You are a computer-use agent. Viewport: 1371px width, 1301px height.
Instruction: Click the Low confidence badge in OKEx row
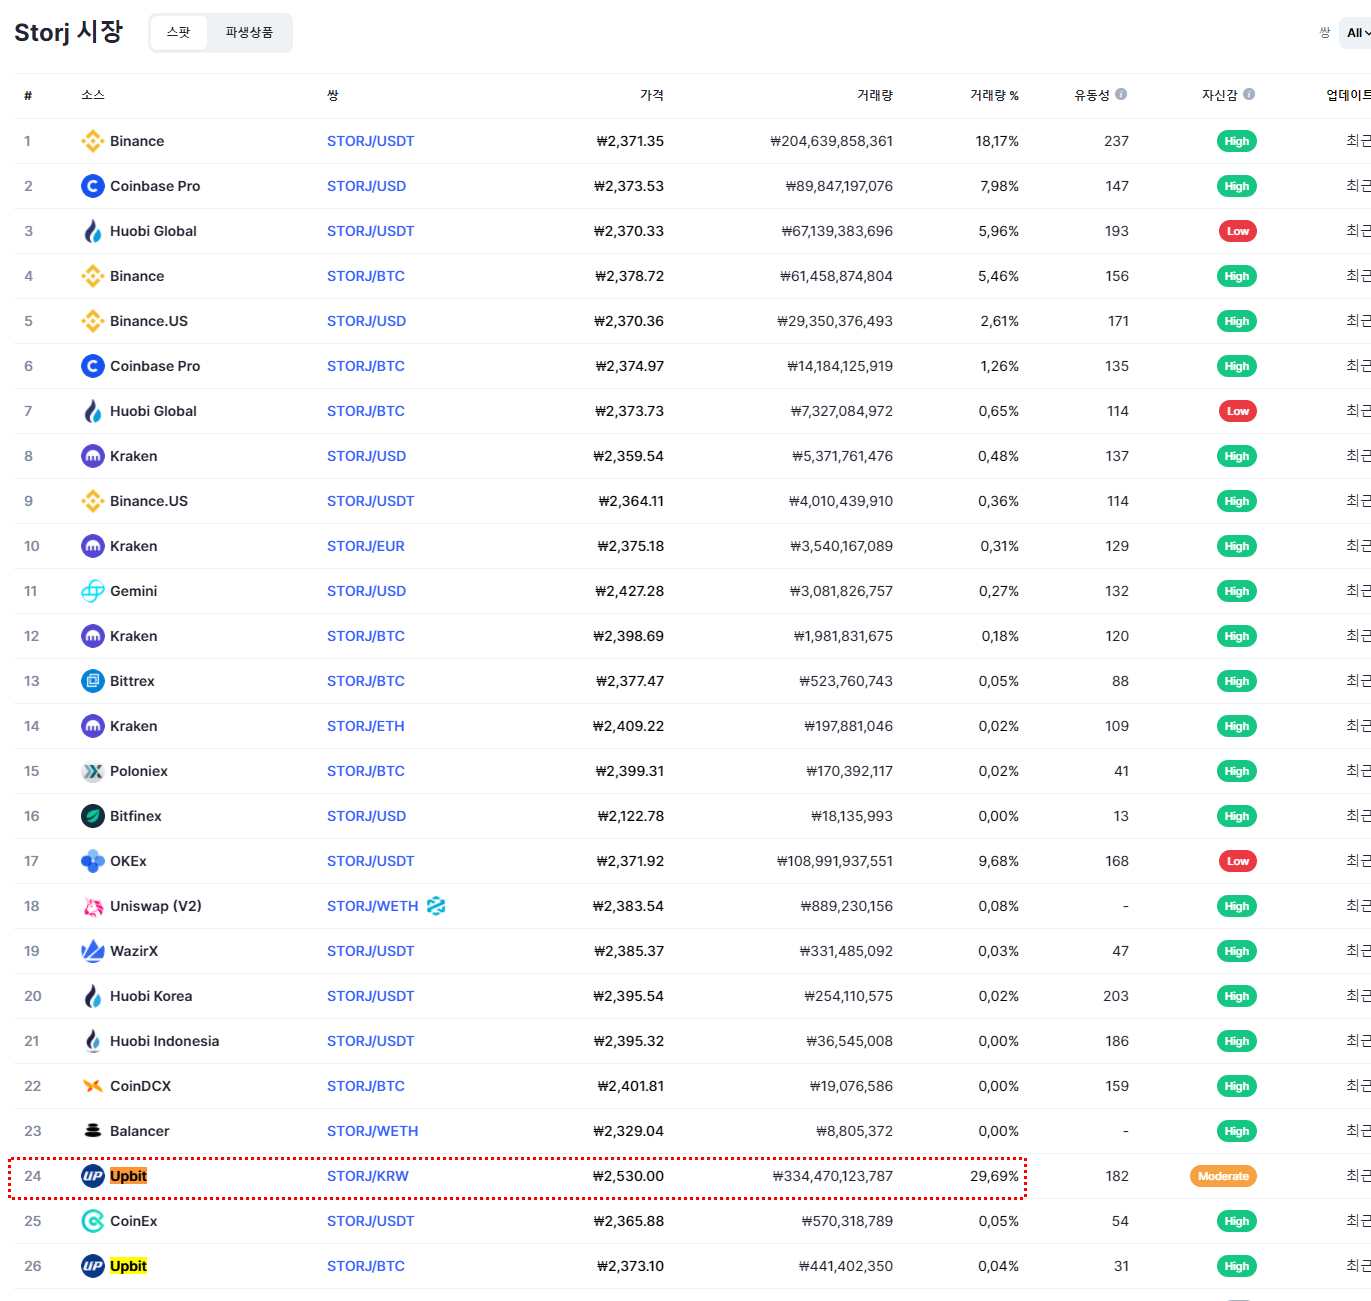pos(1237,861)
